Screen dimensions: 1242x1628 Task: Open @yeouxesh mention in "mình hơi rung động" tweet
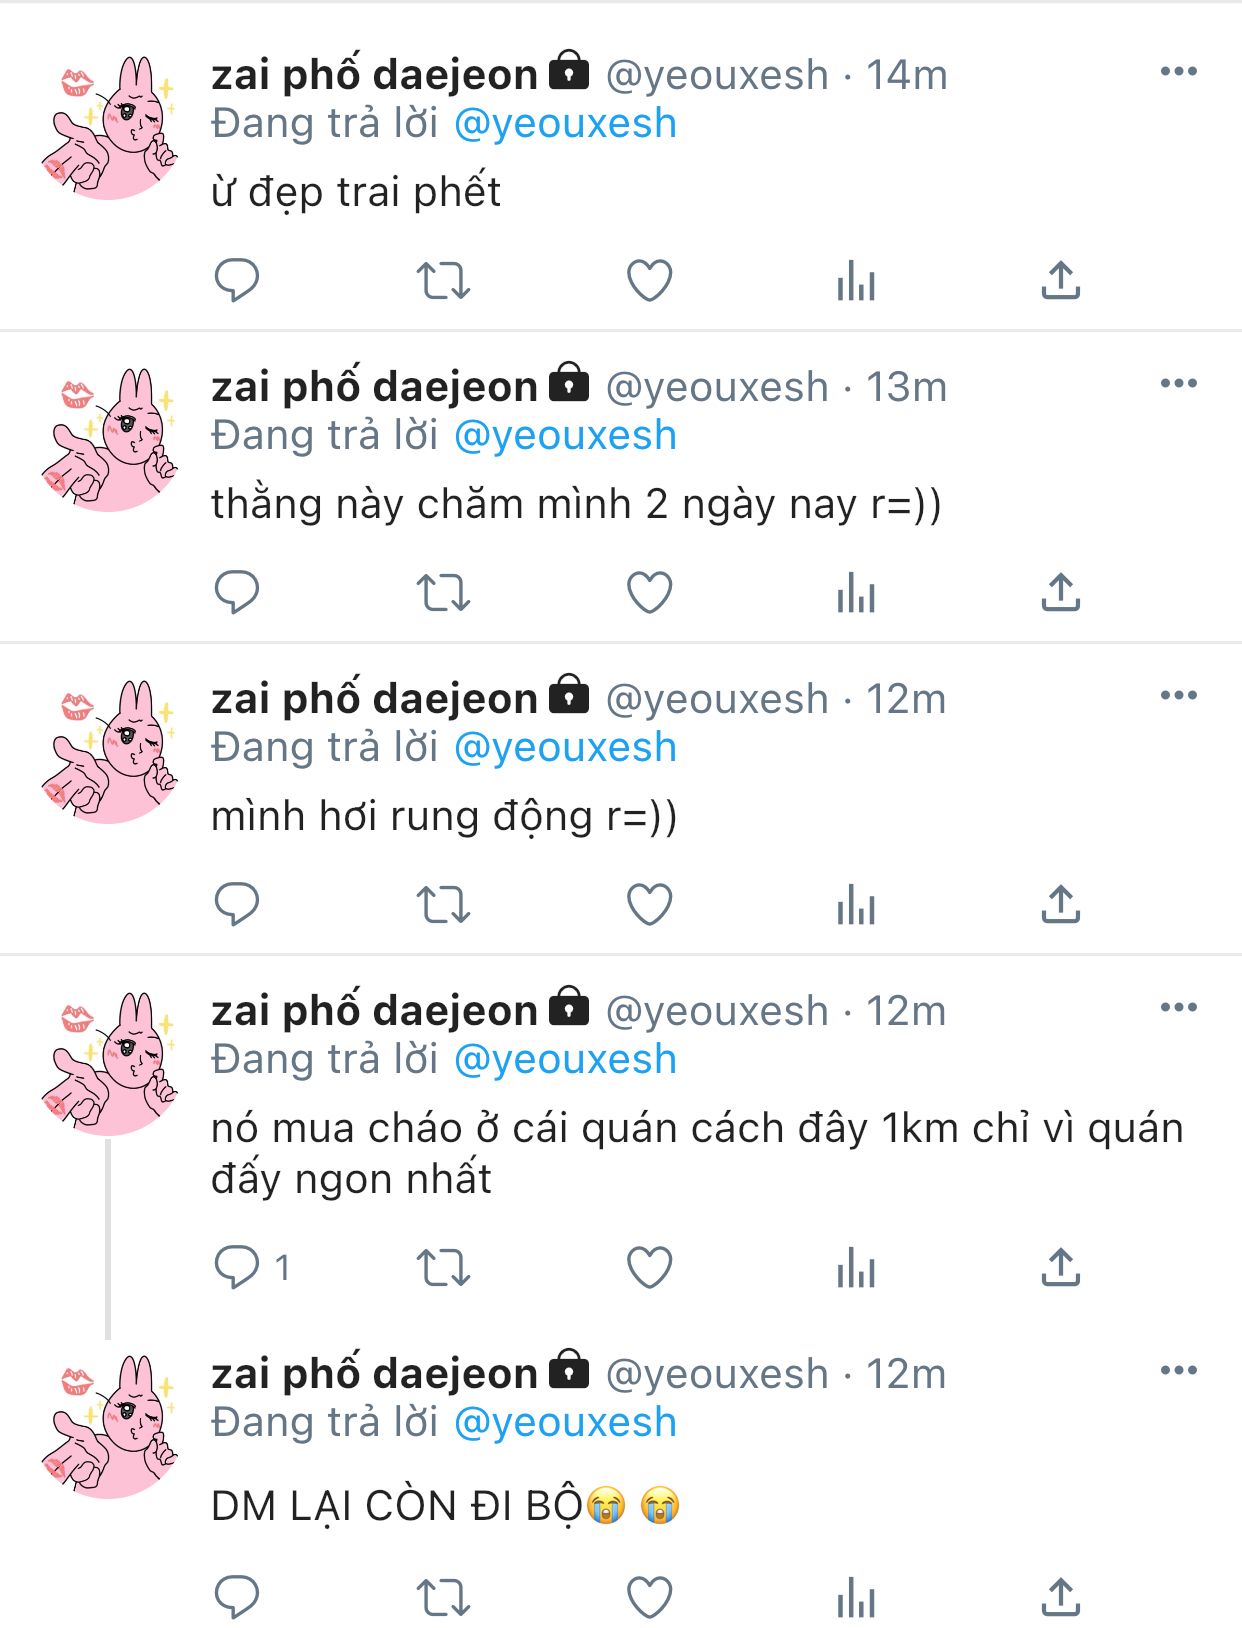[565, 748]
